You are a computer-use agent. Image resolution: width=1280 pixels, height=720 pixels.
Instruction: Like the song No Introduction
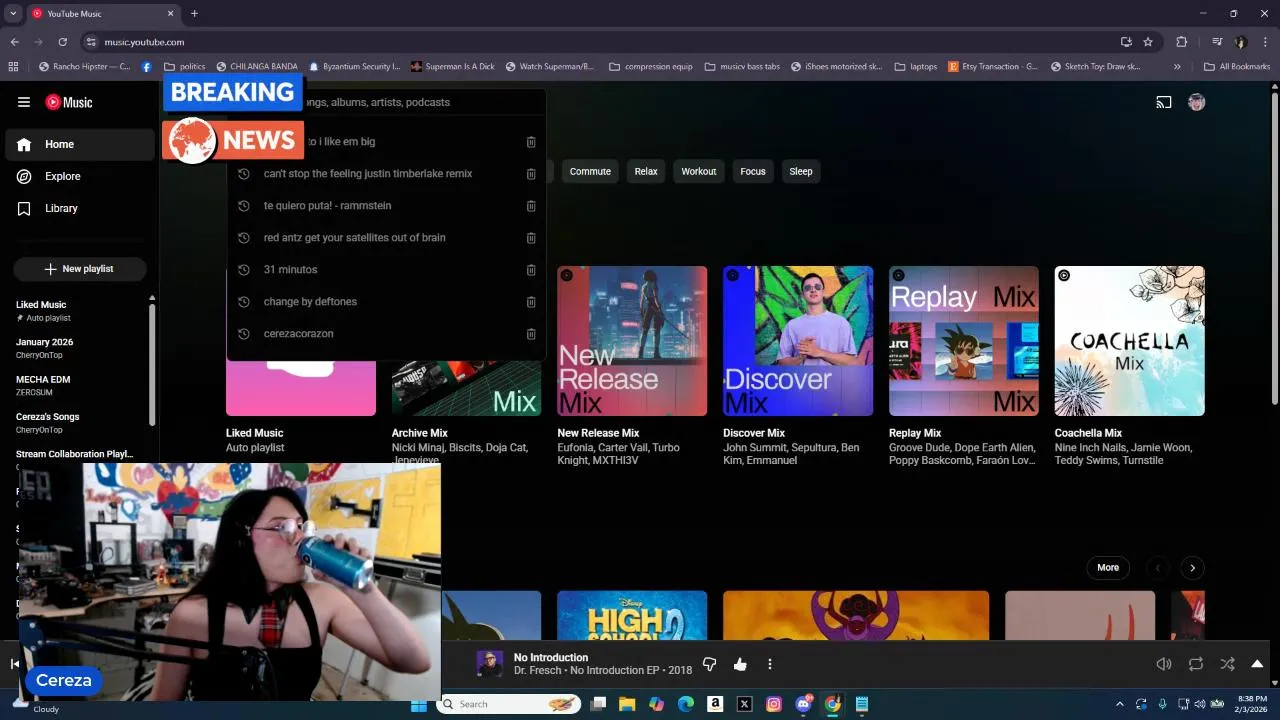point(740,664)
